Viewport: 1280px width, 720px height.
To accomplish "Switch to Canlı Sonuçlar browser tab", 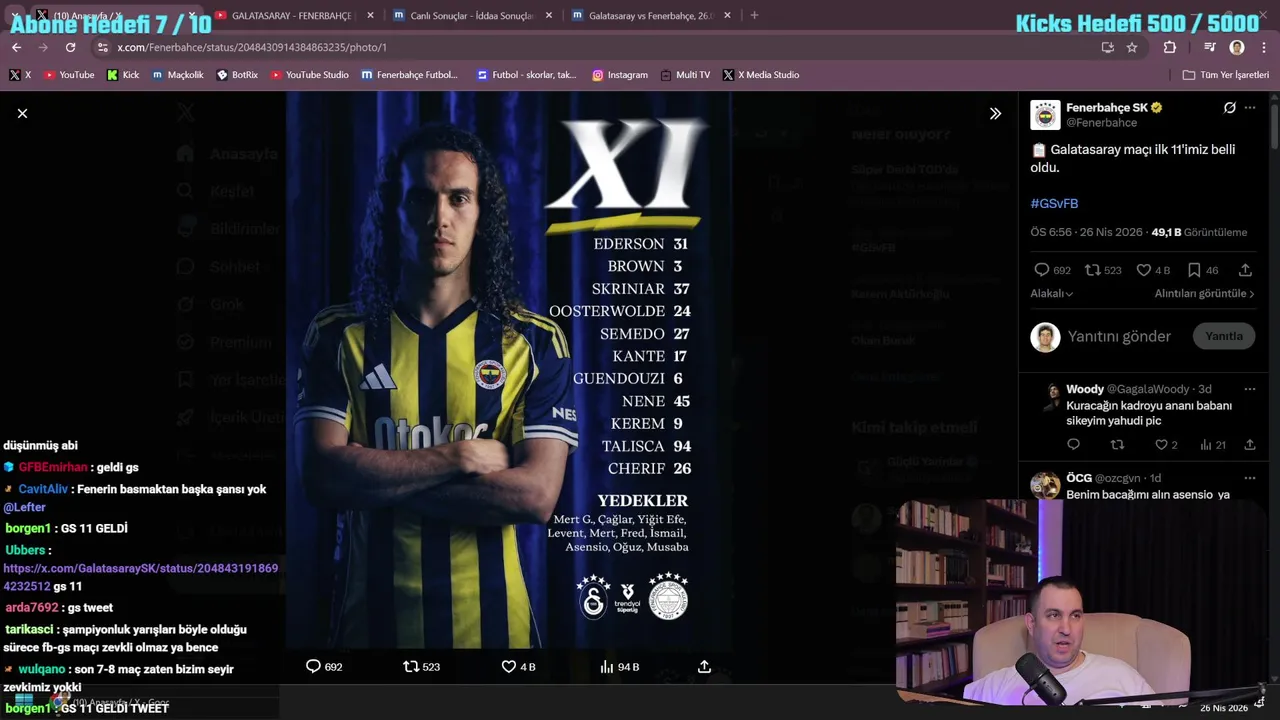I will (x=472, y=16).
